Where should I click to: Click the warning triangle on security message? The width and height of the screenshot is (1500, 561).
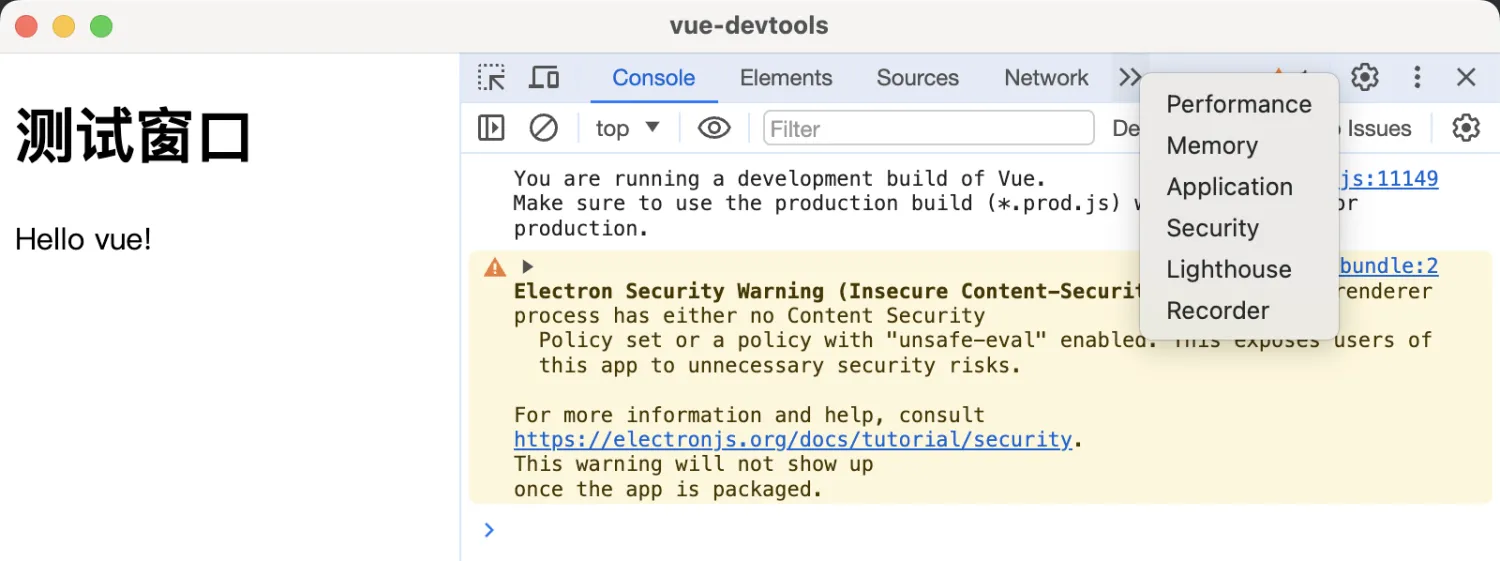(x=495, y=267)
